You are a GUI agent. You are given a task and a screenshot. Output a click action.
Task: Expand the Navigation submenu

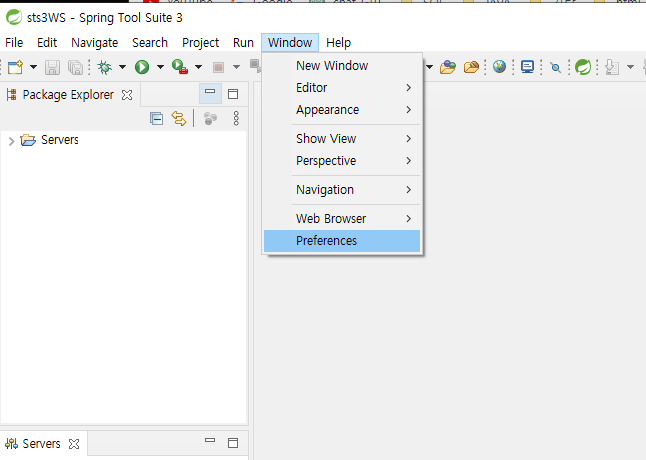[342, 190]
